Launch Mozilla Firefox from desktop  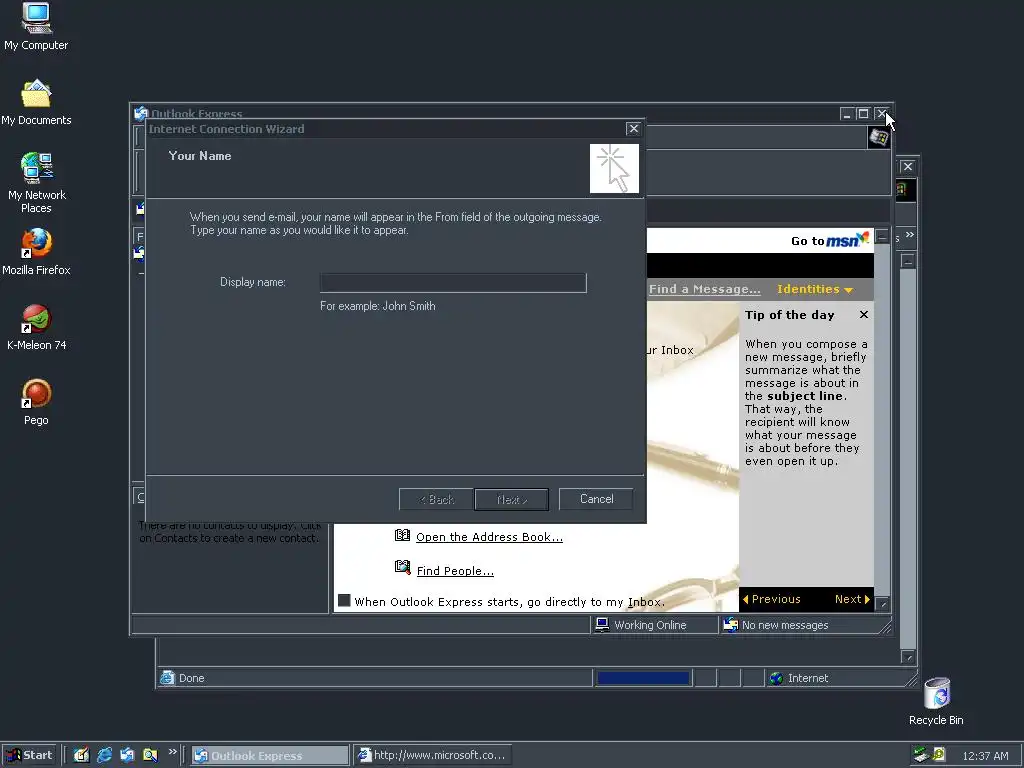coord(36,252)
